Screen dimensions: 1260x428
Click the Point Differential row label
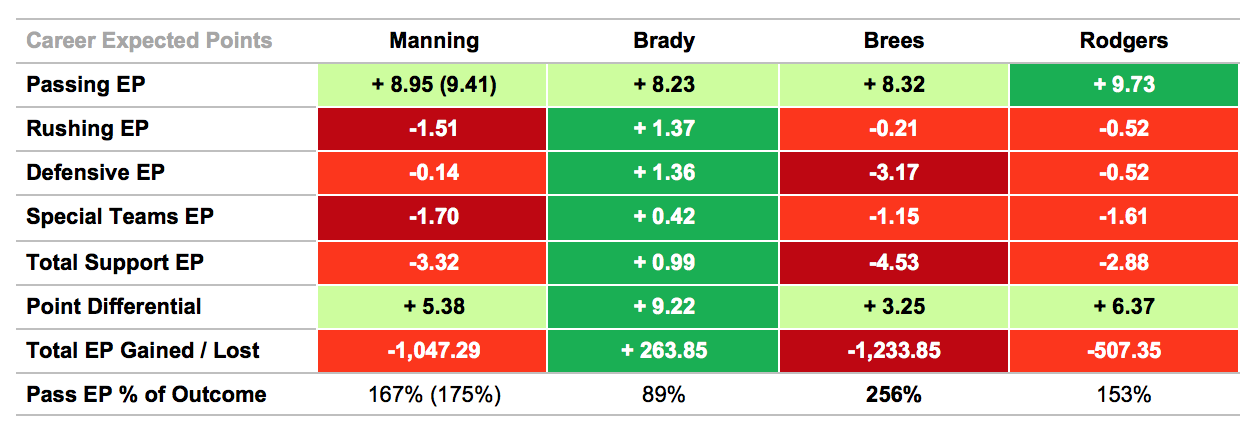[114, 306]
